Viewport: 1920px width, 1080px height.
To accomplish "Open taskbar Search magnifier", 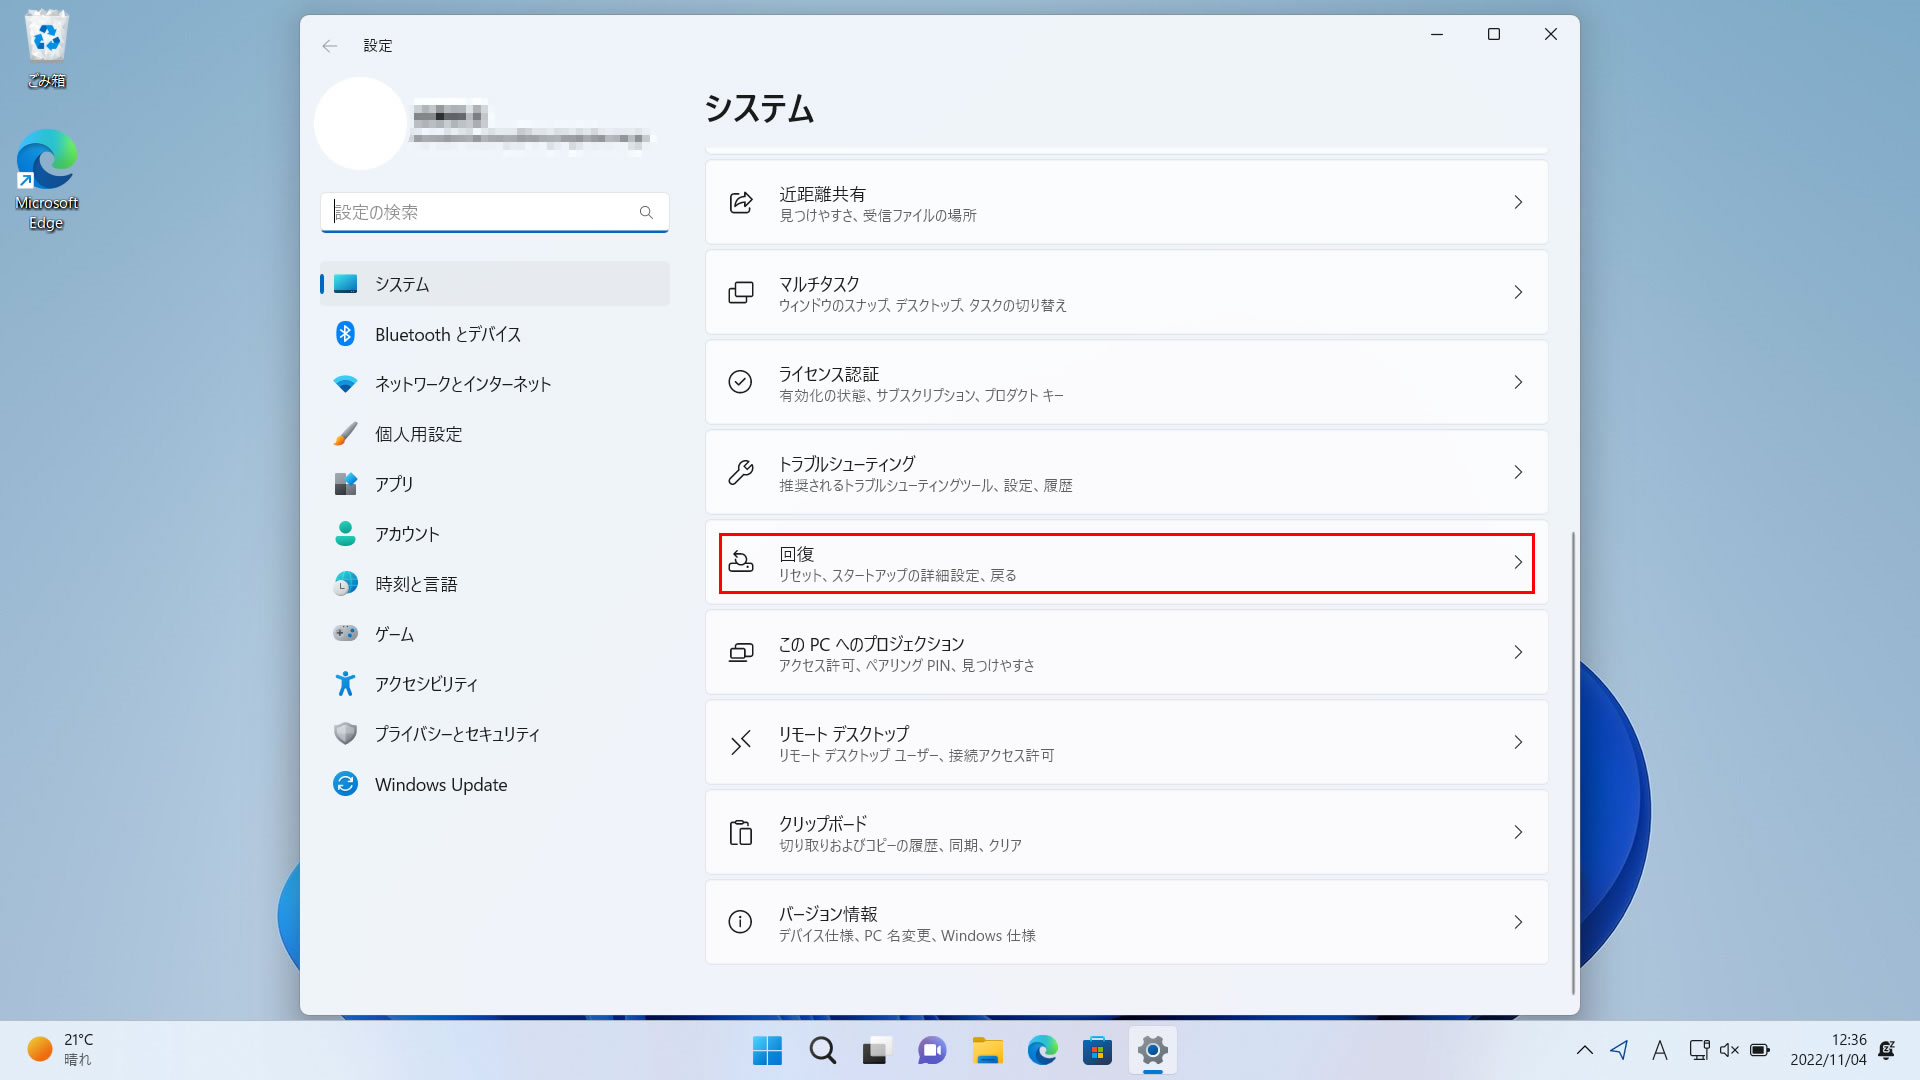I will (822, 1051).
